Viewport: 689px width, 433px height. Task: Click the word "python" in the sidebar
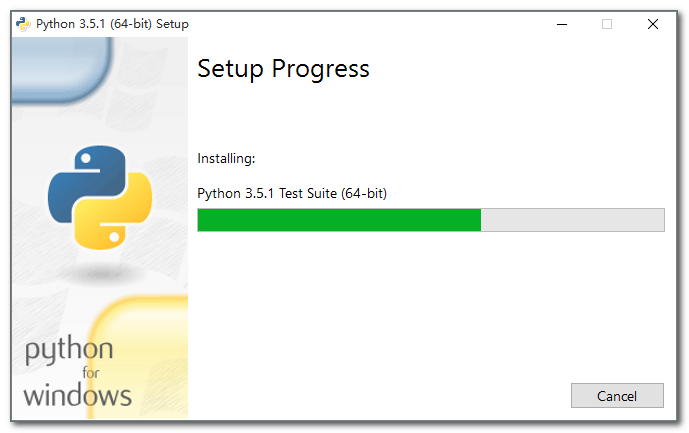[x=68, y=351]
